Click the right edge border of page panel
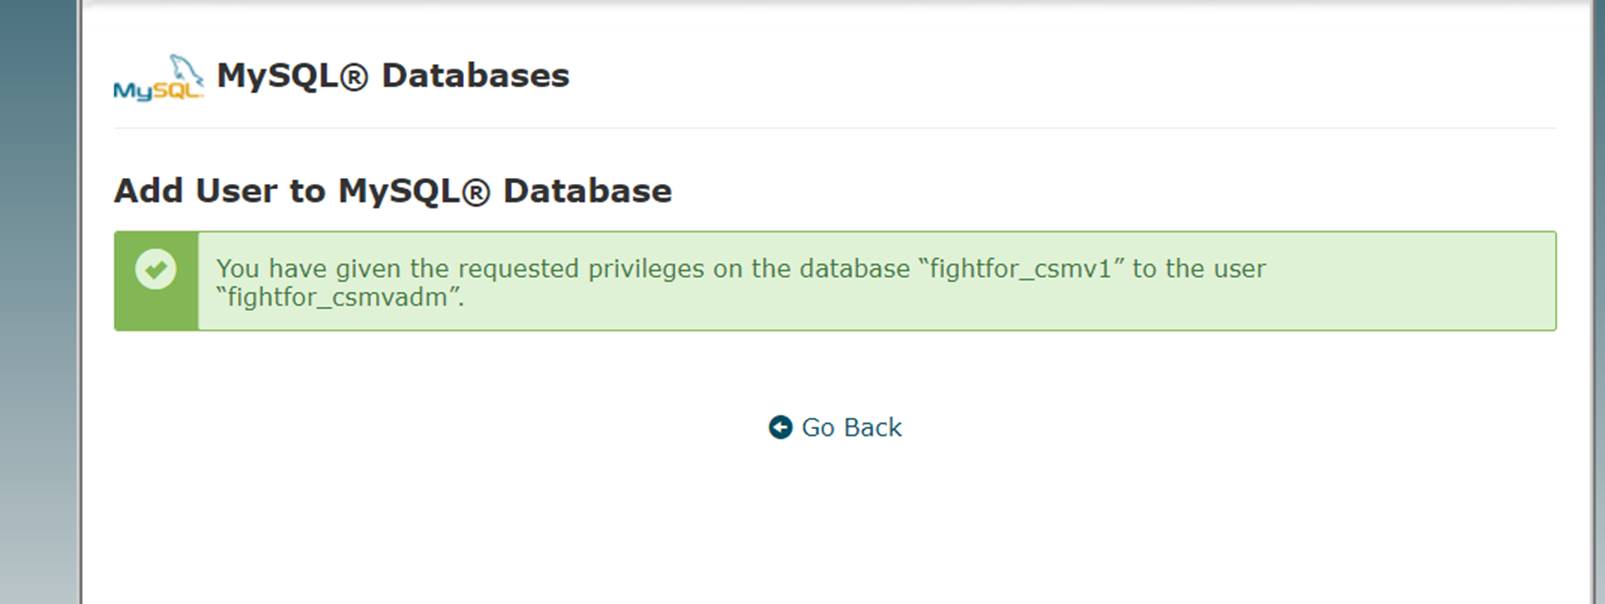This screenshot has width=1605, height=604. pos(1592,300)
